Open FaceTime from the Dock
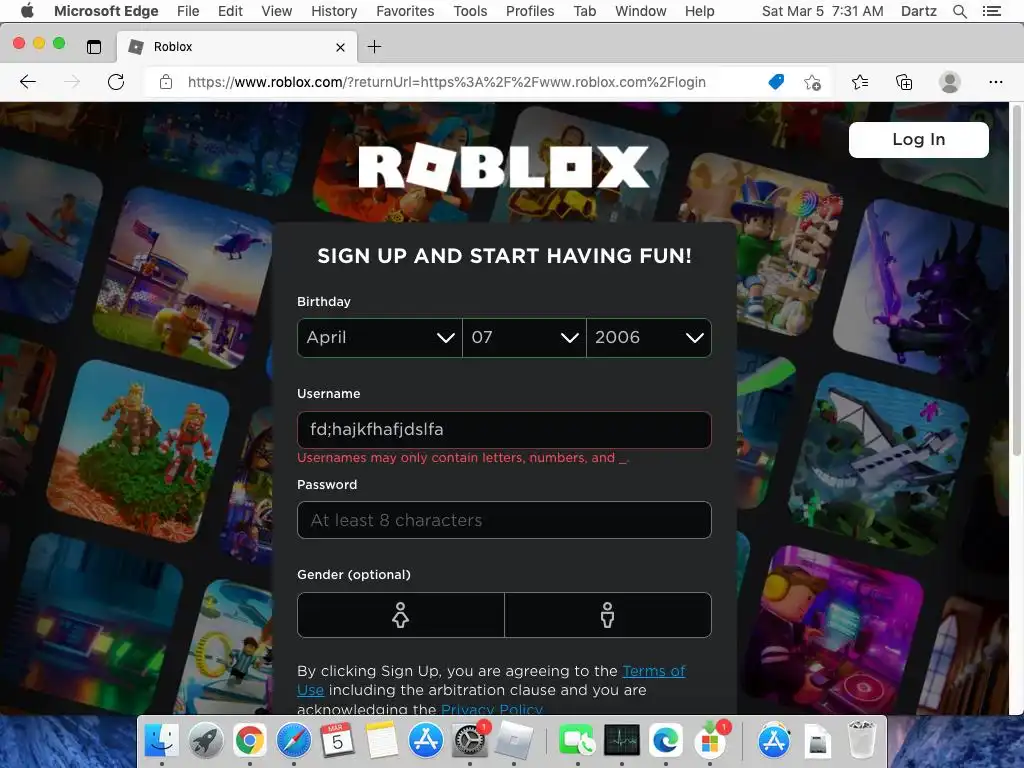 [577, 741]
